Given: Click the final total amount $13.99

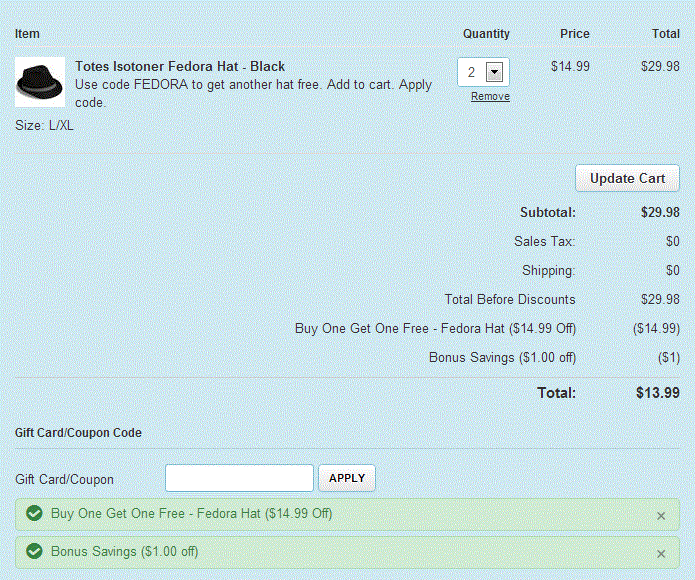Looking at the screenshot, I should click(657, 393).
